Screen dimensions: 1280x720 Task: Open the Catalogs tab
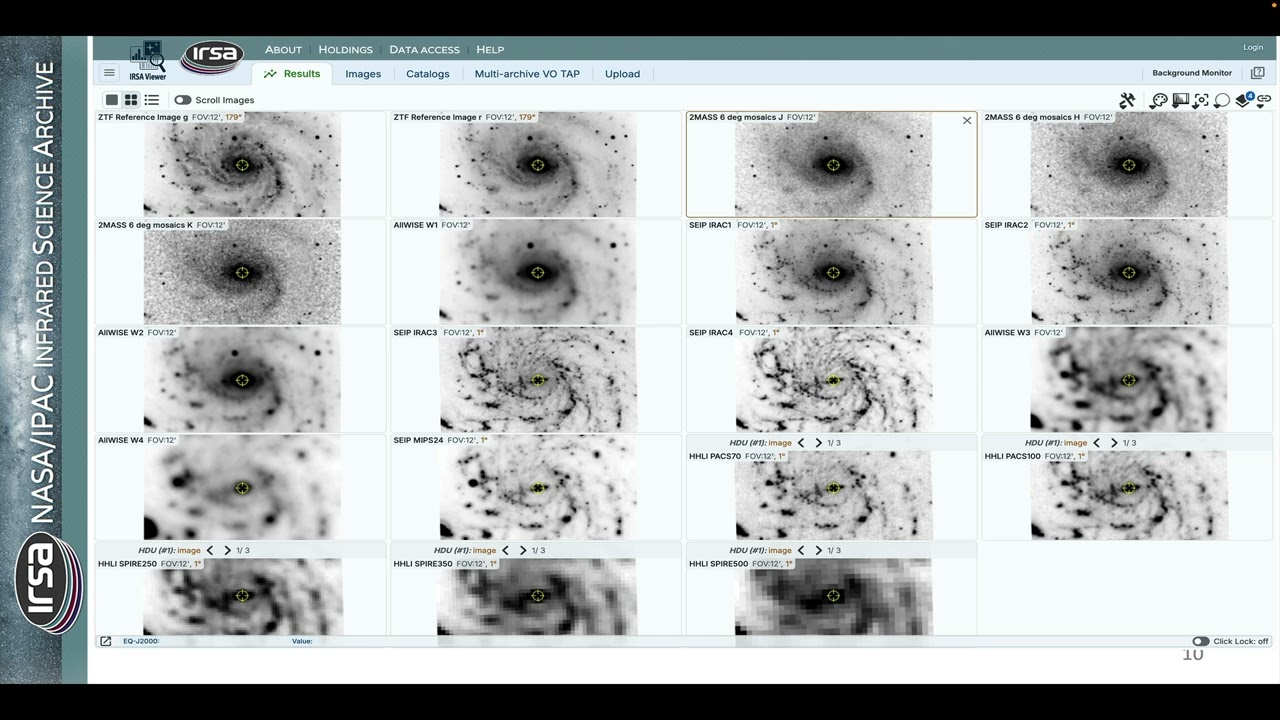428,74
